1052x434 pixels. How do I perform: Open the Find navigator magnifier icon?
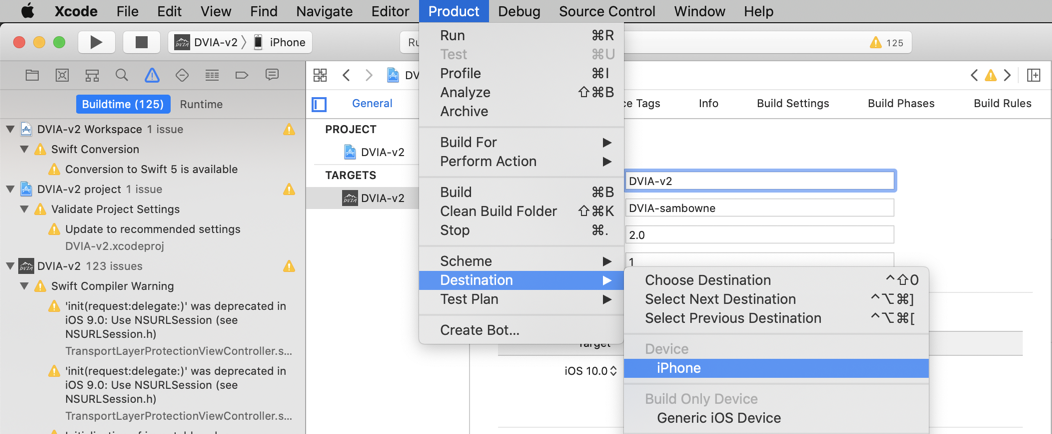122,75
